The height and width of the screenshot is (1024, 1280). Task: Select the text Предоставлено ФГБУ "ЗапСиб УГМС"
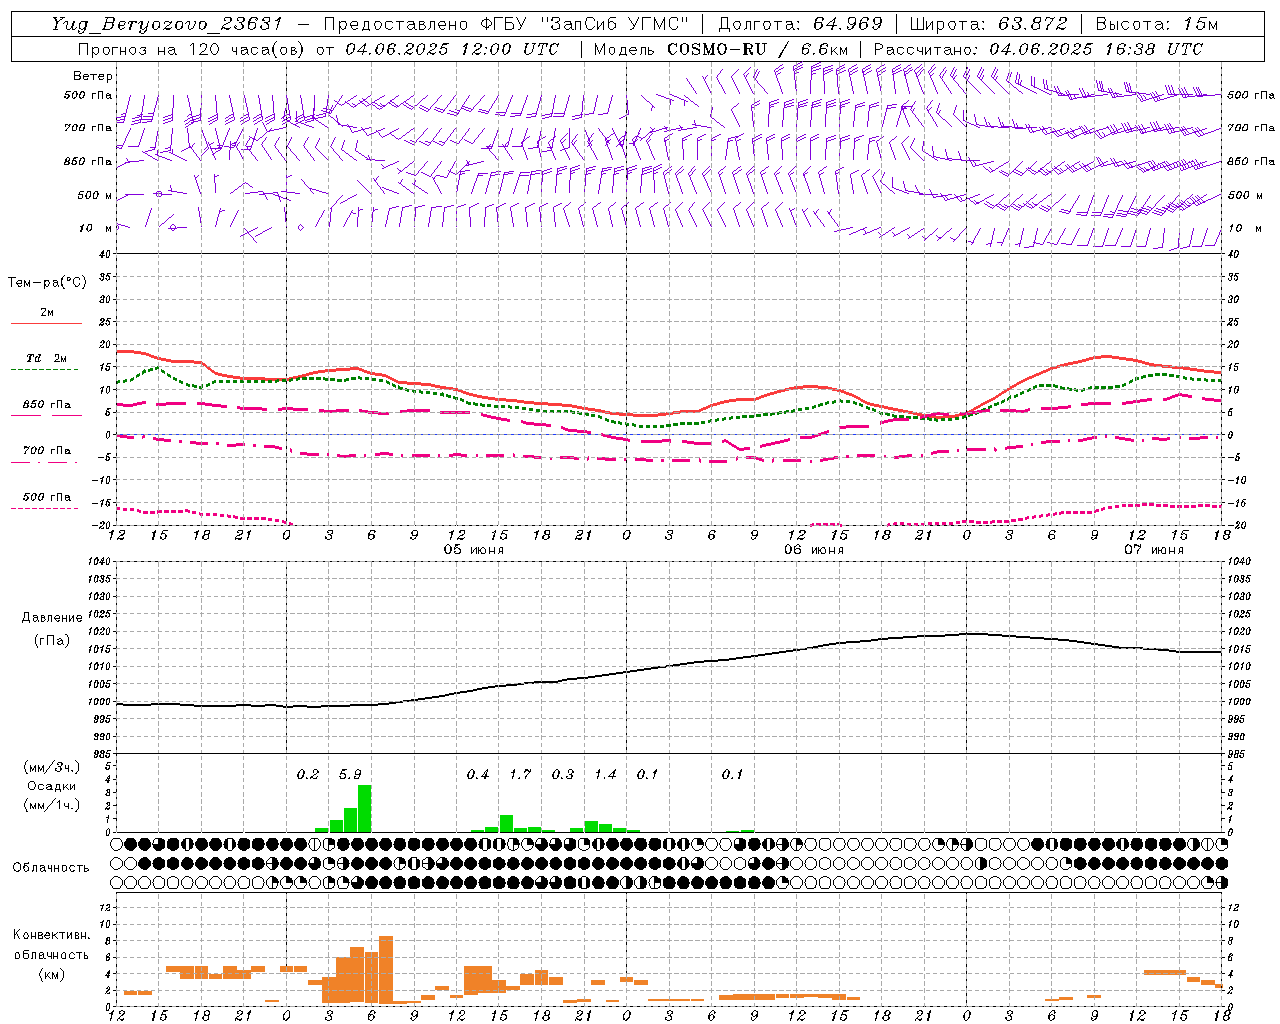pyautogui.click(x=507, y=24)
